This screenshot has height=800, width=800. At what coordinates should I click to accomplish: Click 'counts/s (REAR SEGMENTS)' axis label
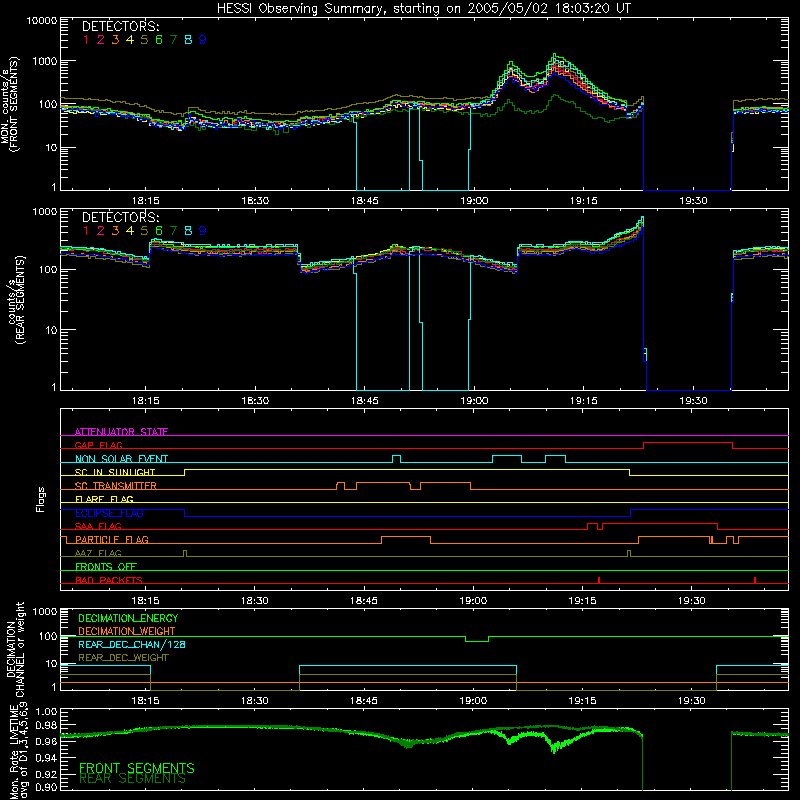tap(15, 300)
